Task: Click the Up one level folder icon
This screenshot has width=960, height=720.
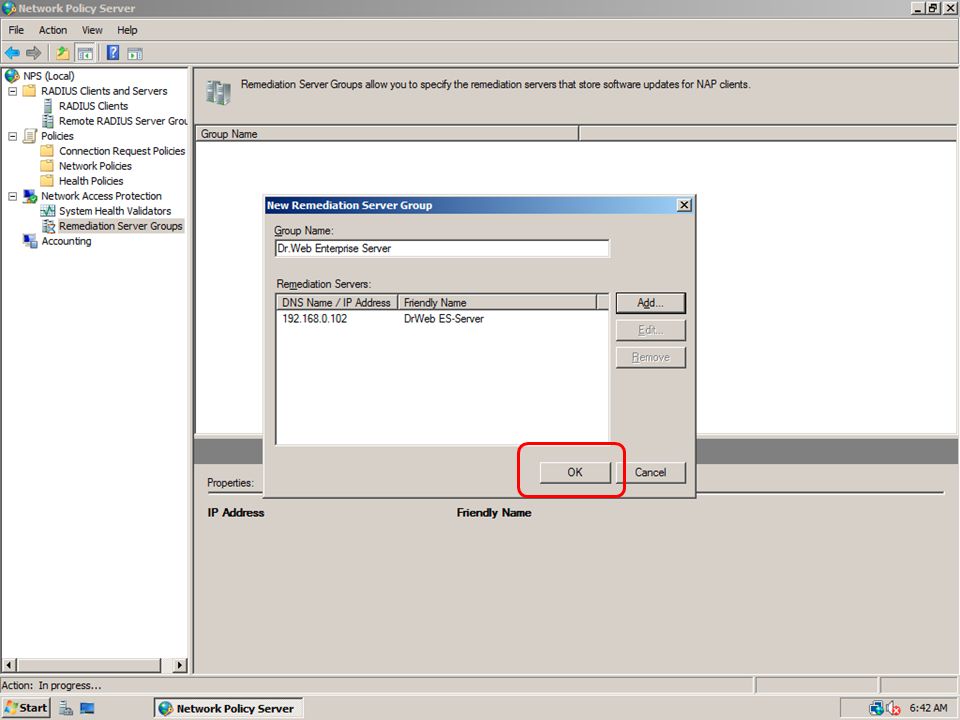Action: coord(62,53)
